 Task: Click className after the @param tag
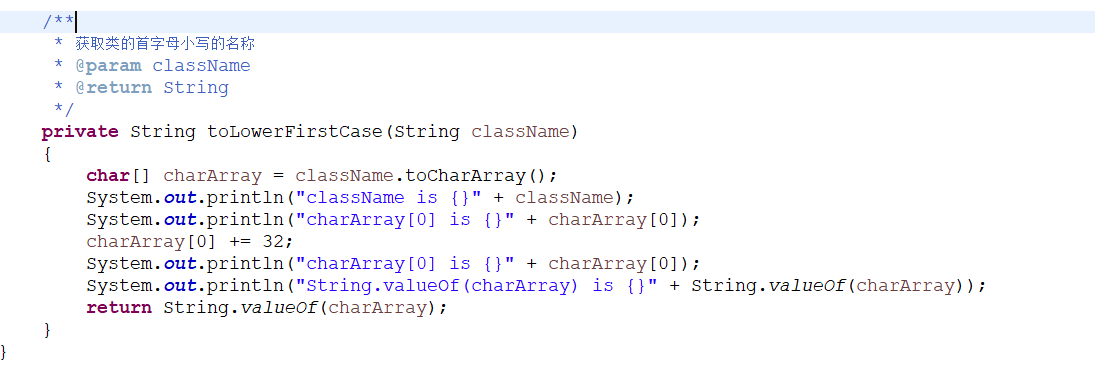[x=202, y=66]
